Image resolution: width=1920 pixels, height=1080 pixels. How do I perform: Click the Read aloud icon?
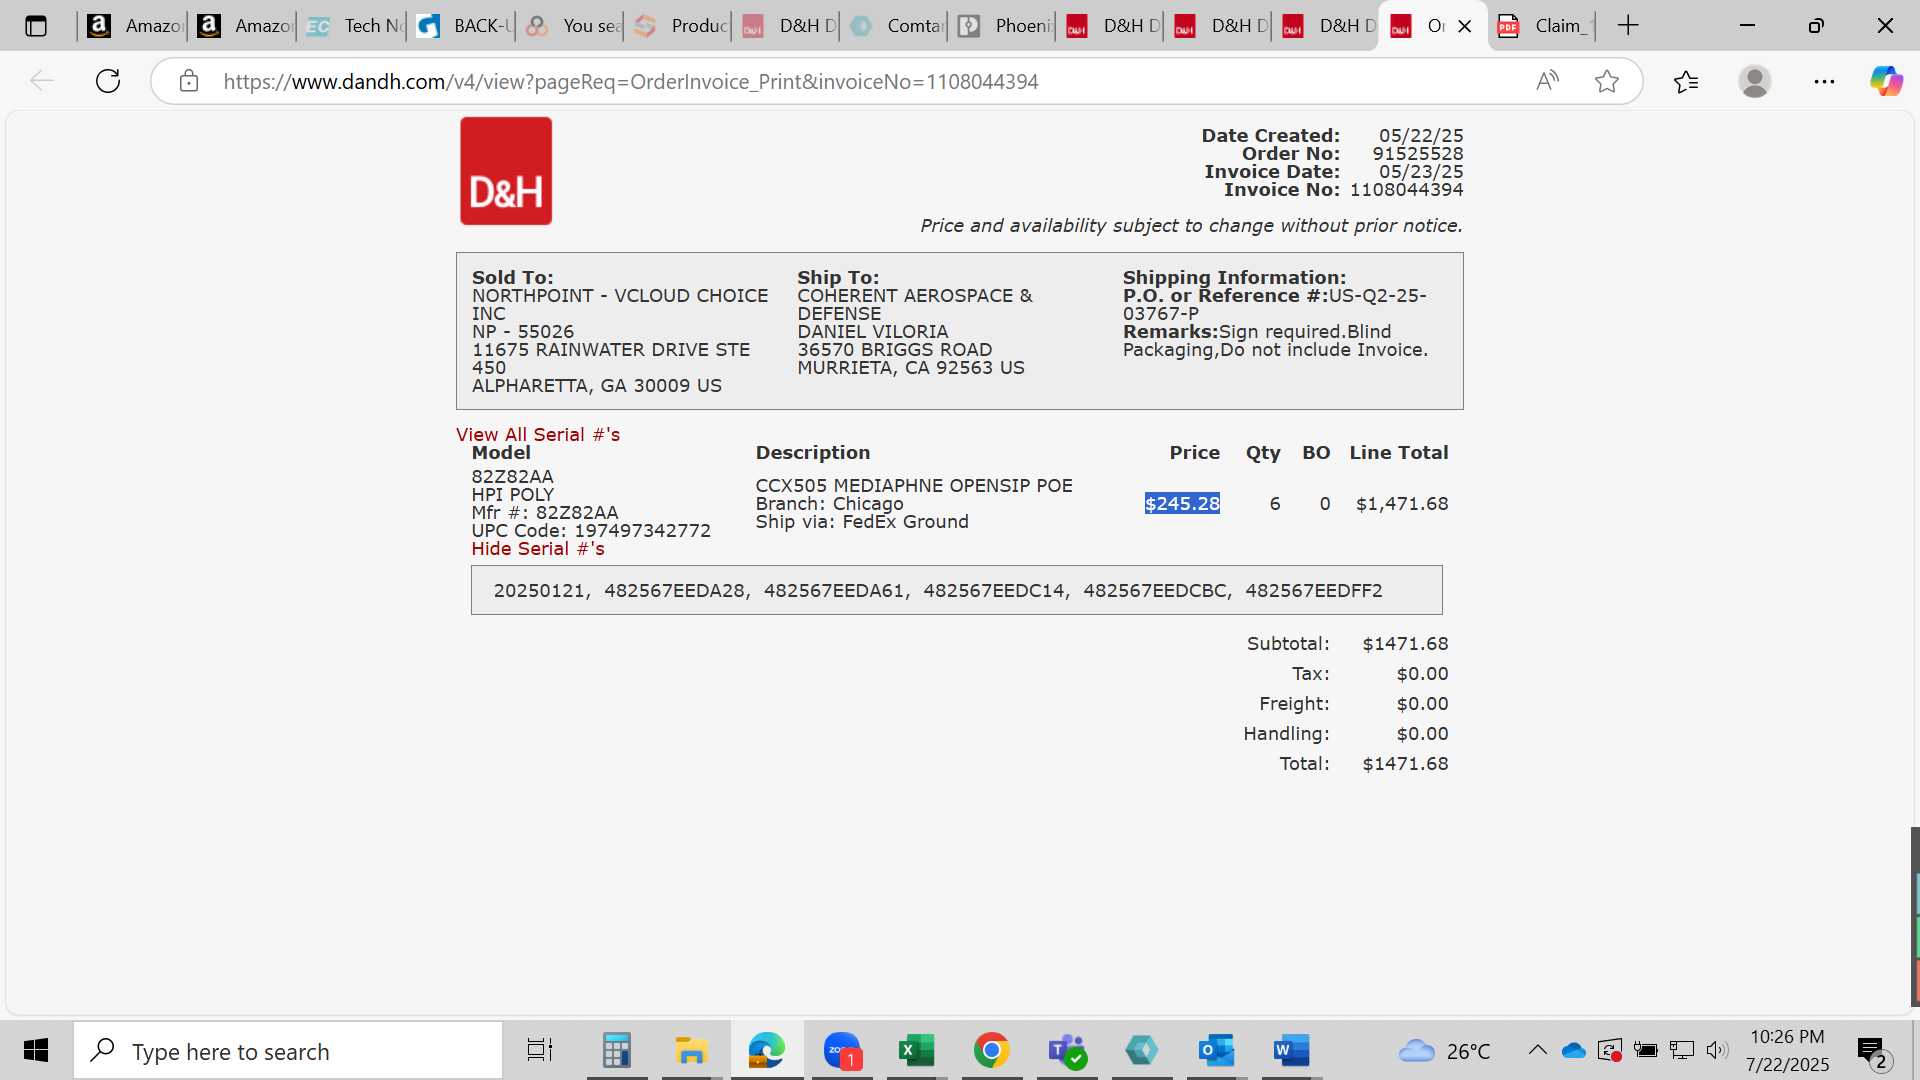pos(1547,81)
